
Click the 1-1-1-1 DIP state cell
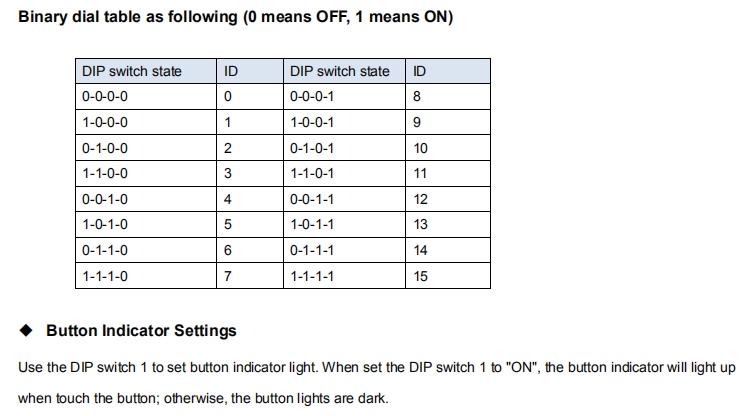pos(344,275)
